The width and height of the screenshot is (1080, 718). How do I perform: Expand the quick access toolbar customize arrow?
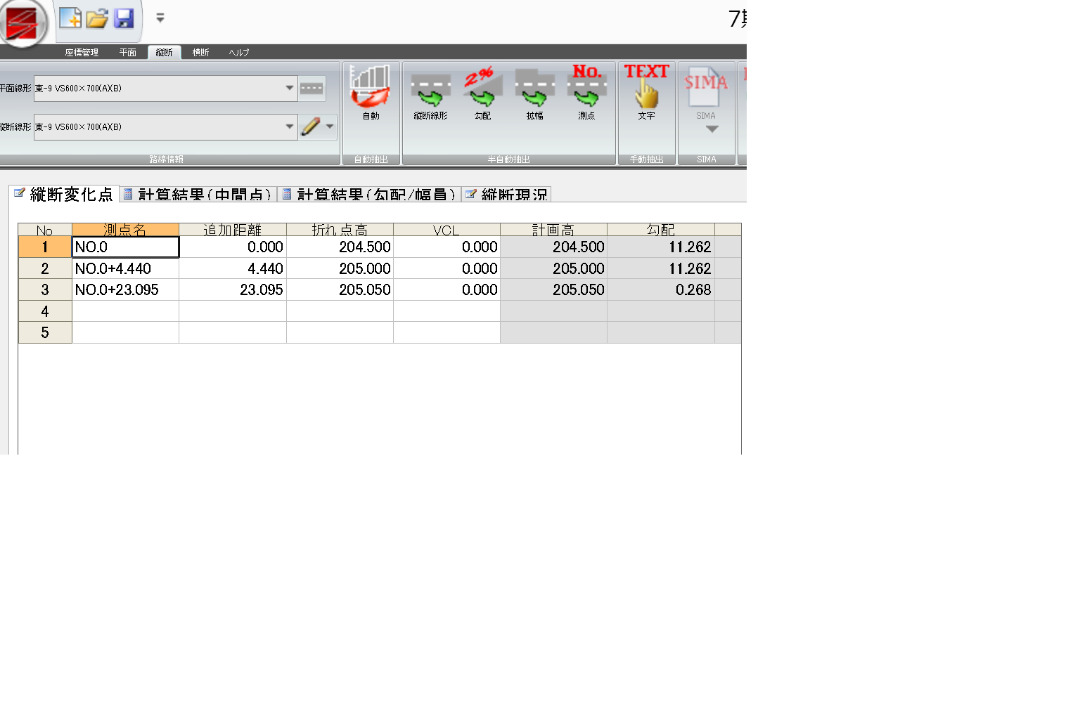pyautogui.click(x=160, y=18)
